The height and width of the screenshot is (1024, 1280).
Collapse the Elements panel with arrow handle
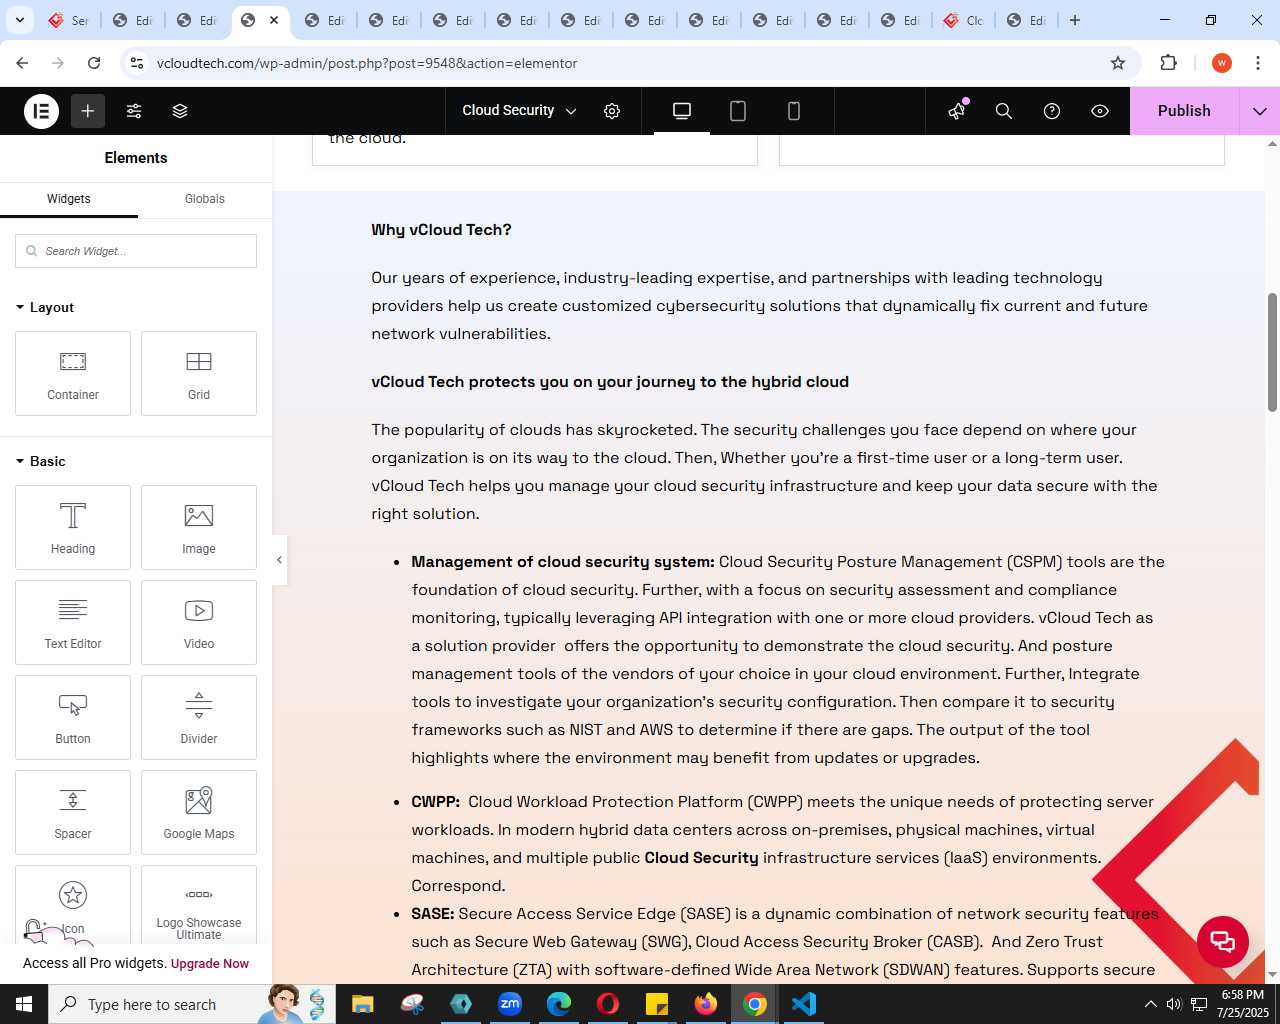click(x=279, y=560)
